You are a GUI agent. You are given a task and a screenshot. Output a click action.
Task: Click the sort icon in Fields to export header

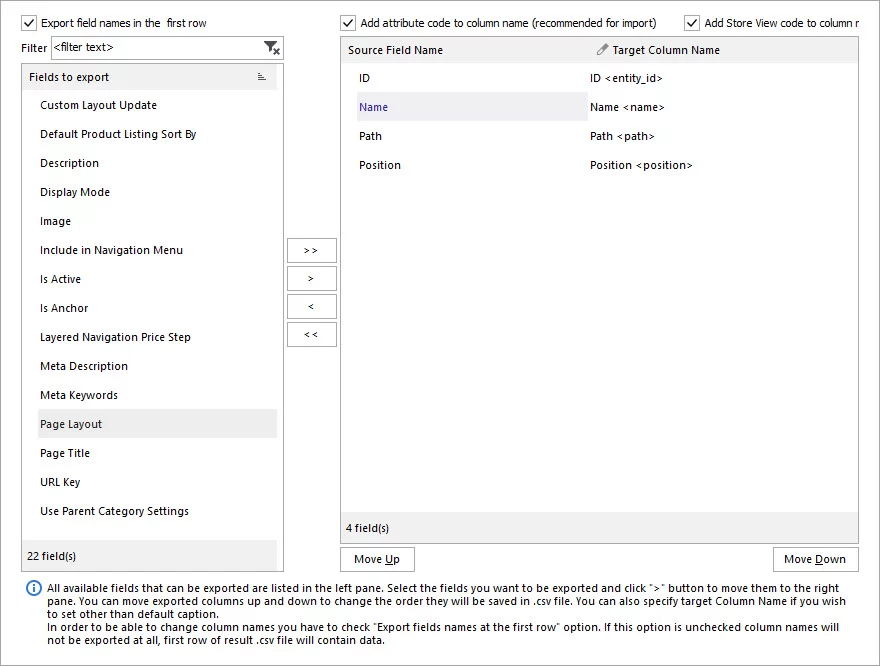(262, 77)
